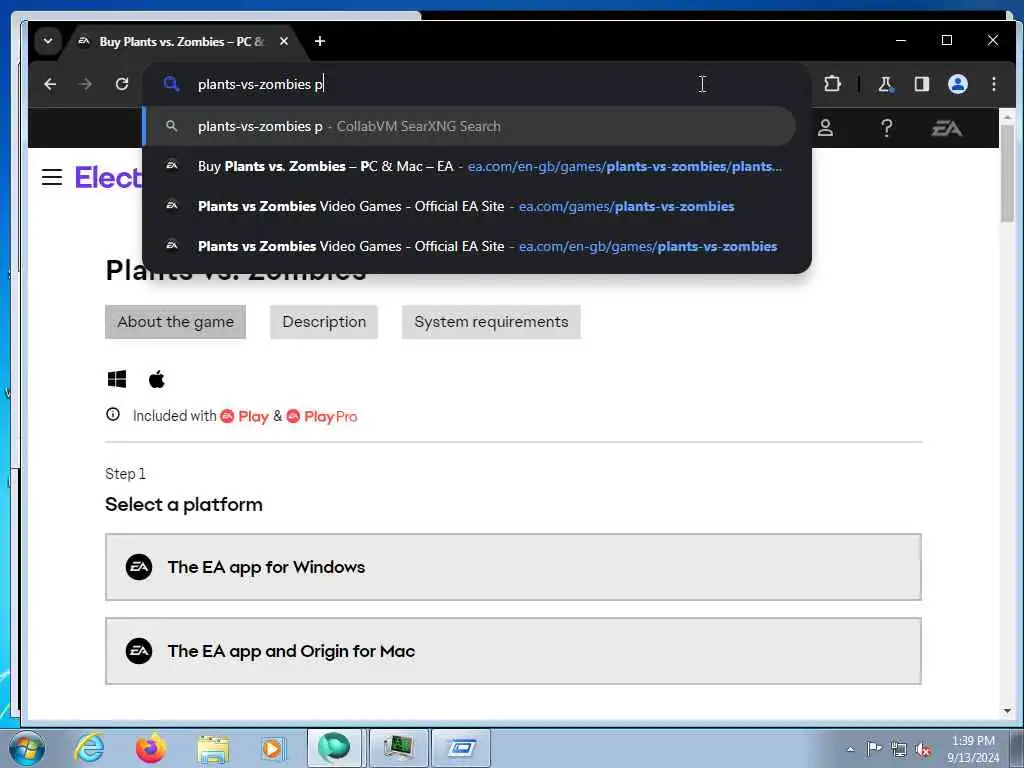Select the About the game tab
1024x768 pixels.
tap(176, 322)
